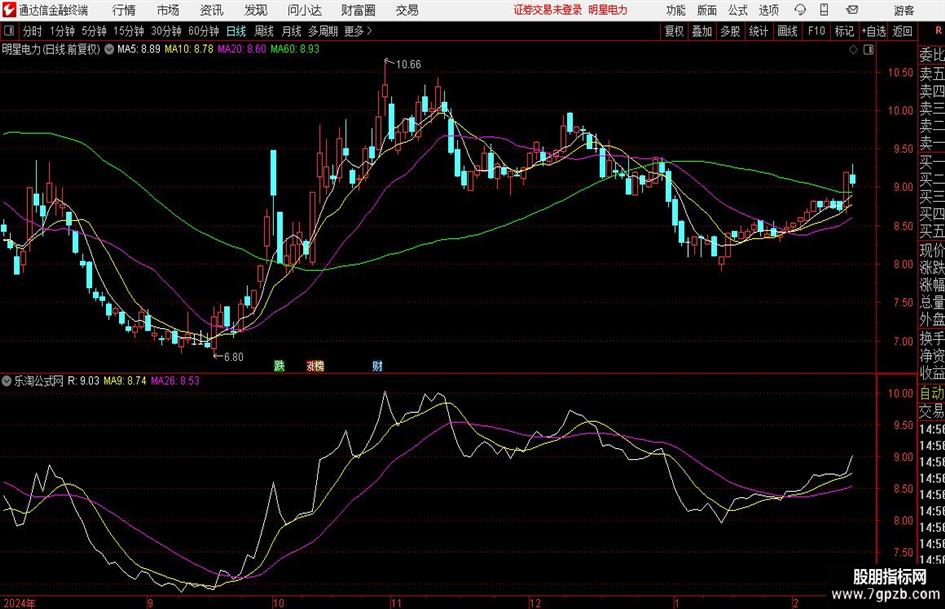Click the 返回 back button
Screen dimensions: 945x609
(x=902, y=31)
